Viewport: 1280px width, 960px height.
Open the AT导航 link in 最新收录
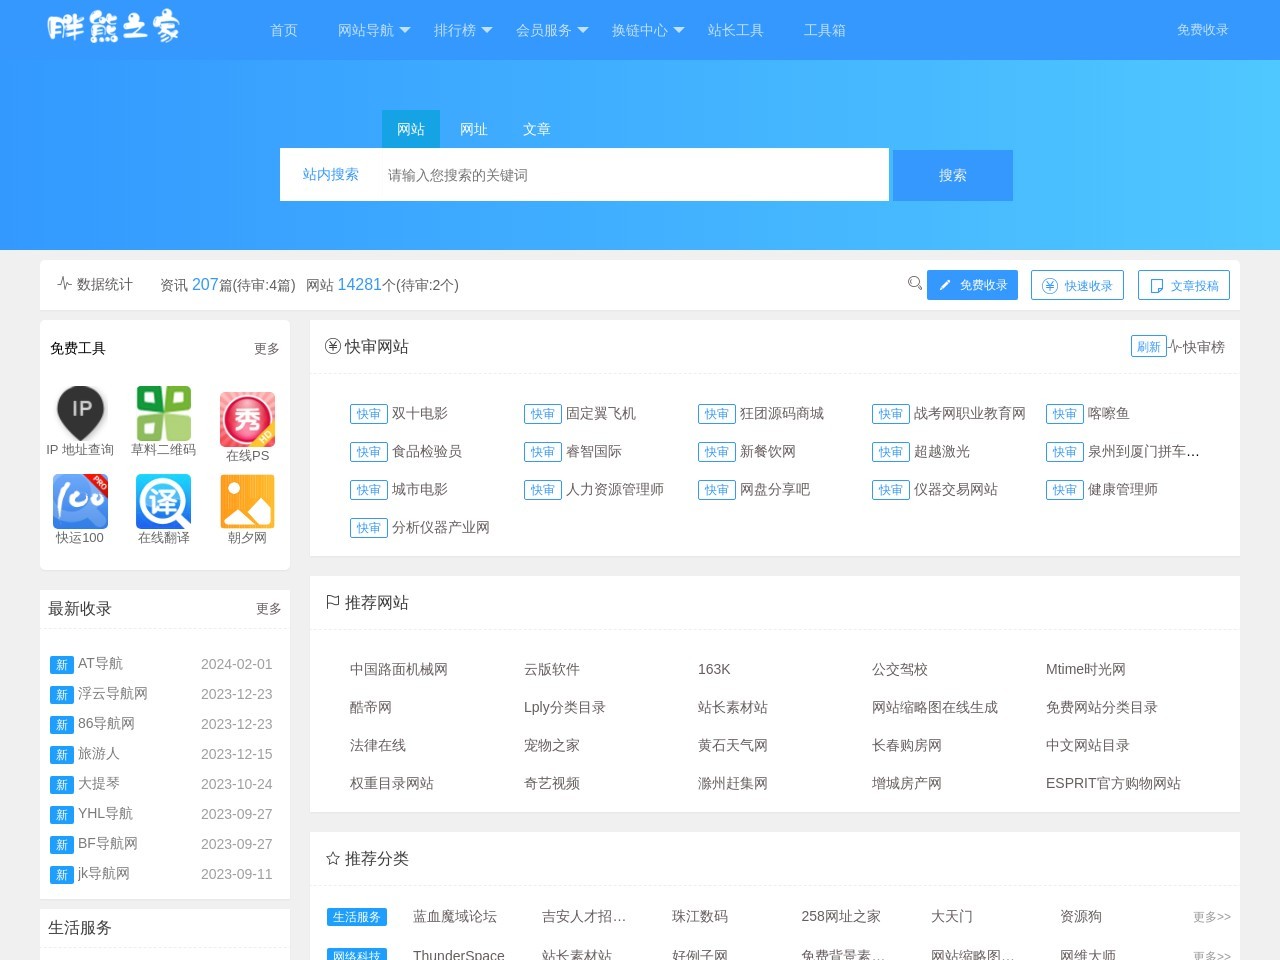pyautogui.click(x=100, y=664)
